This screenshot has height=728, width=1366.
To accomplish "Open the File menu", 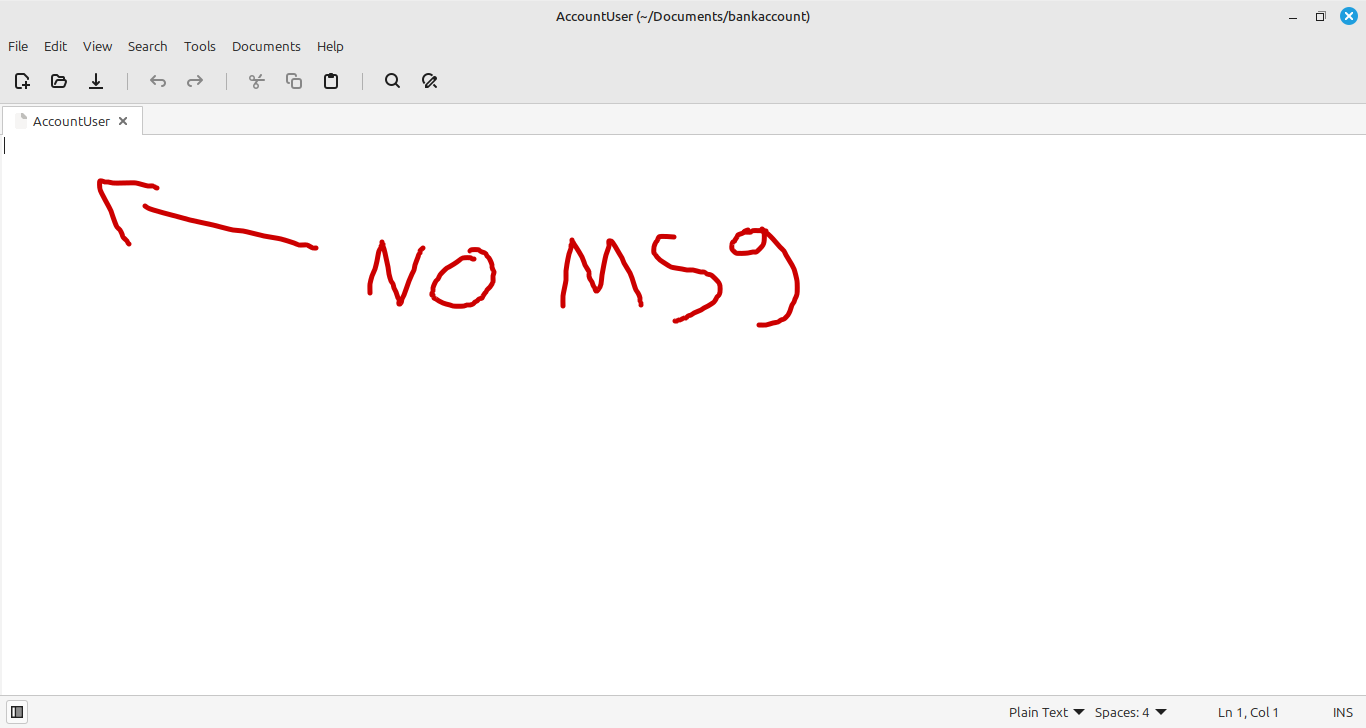I will point(18,46).
